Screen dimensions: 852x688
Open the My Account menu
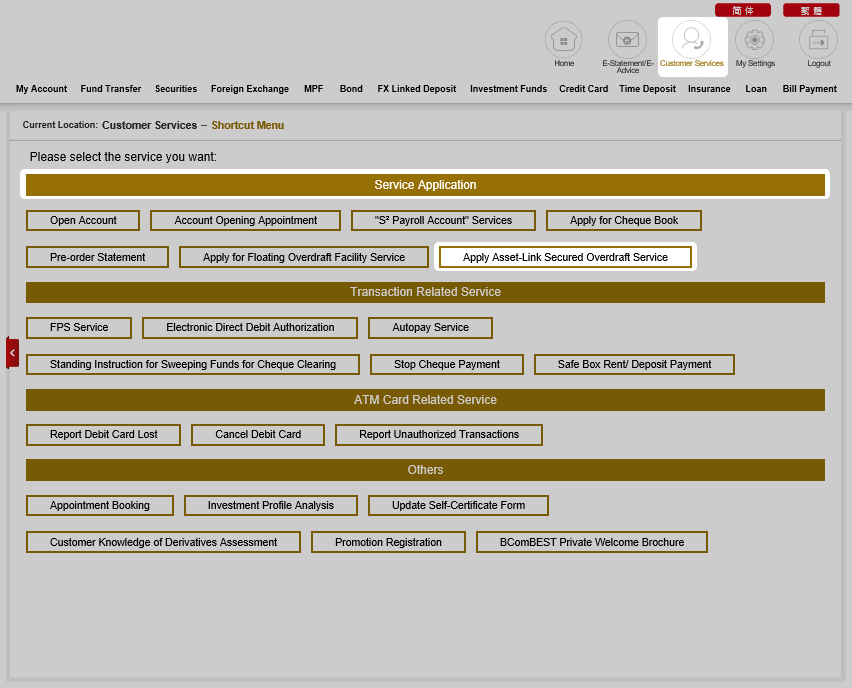coord(41,89)
